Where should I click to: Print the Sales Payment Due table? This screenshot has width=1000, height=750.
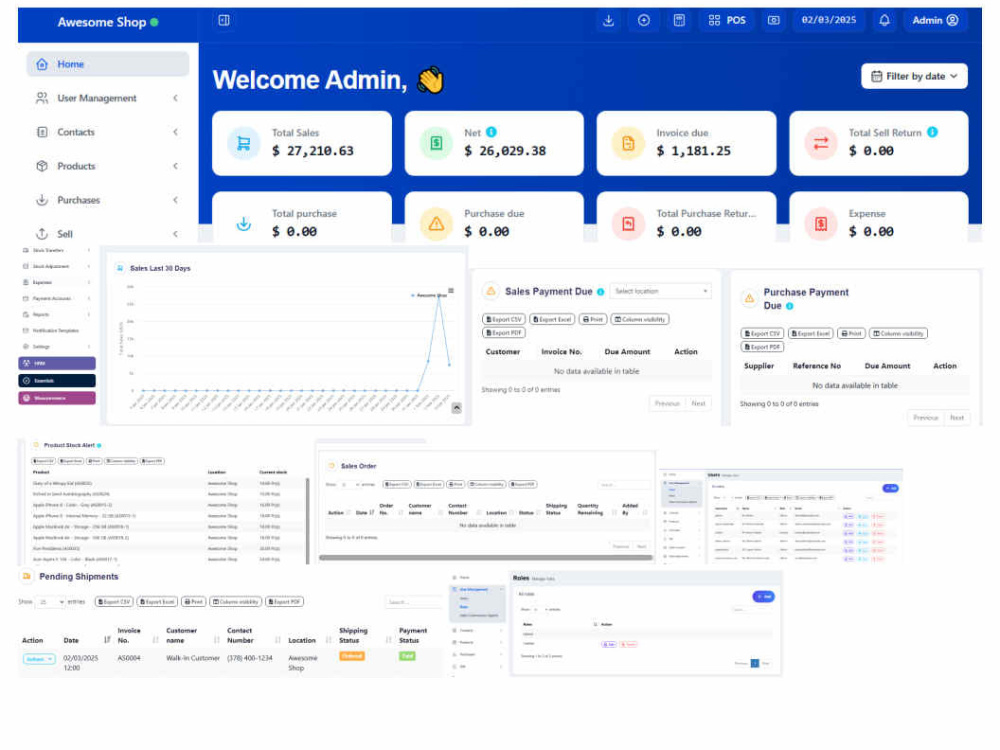point(593,319)
